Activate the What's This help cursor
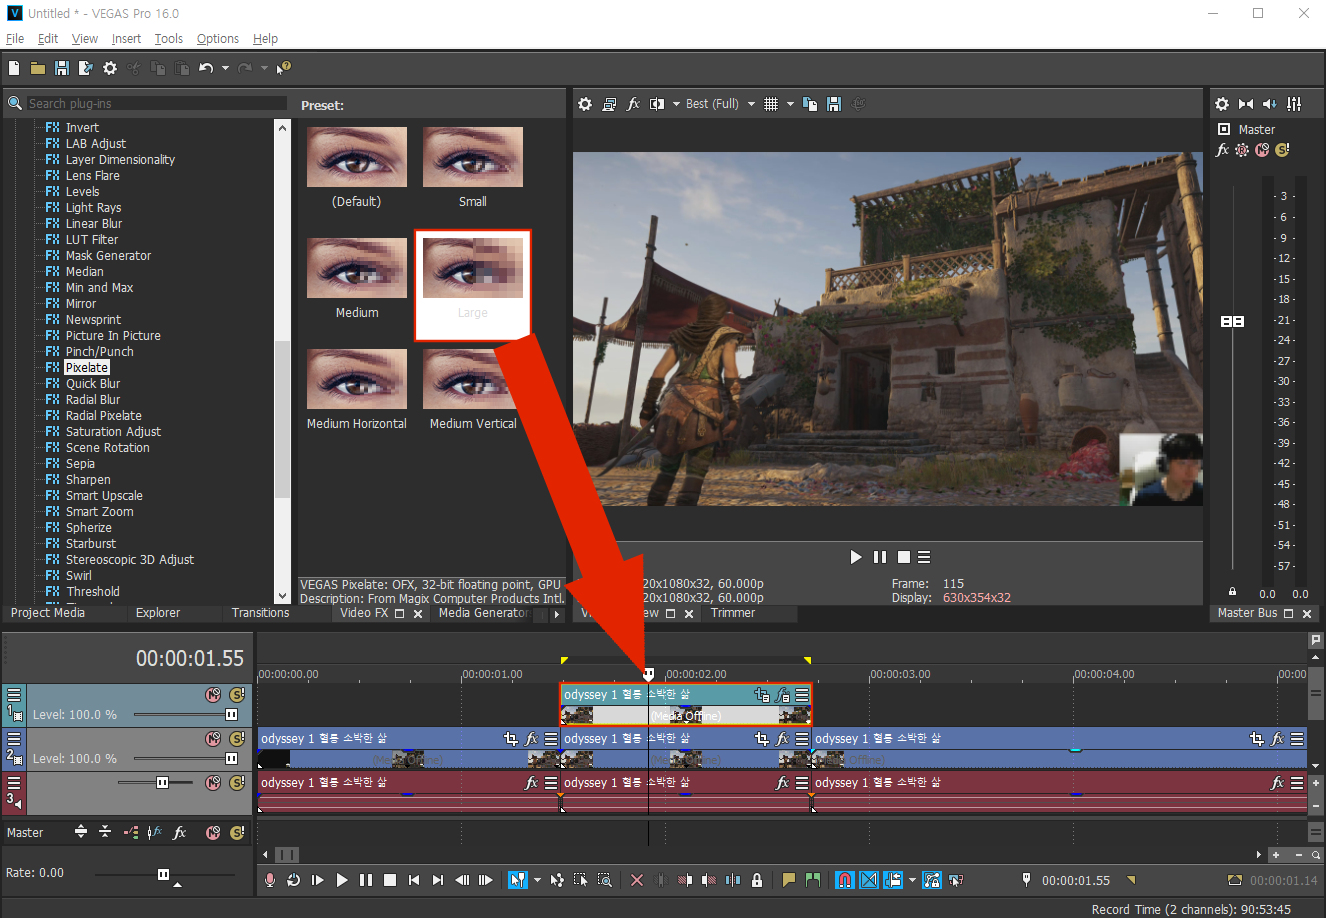 point(284,68)
